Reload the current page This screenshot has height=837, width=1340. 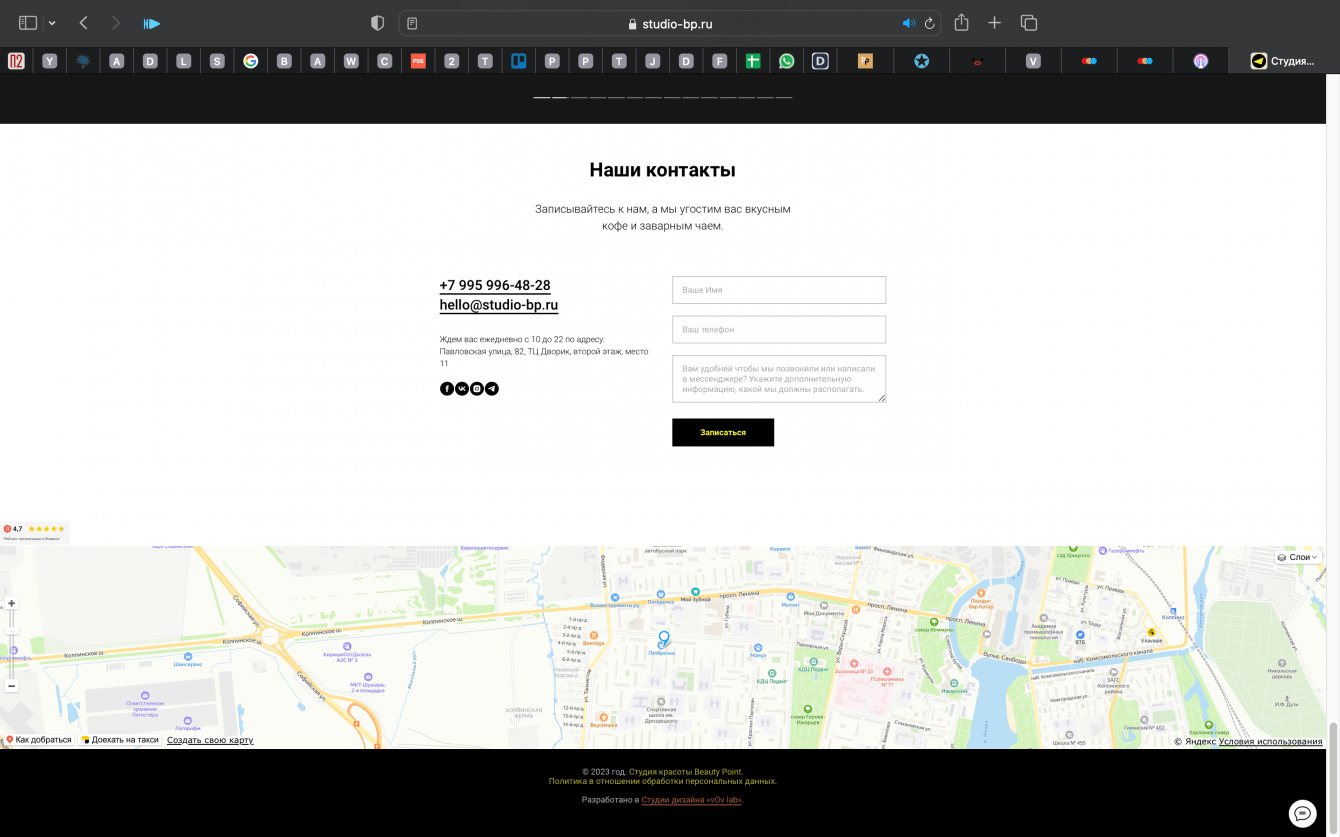[x=929, y=23]
